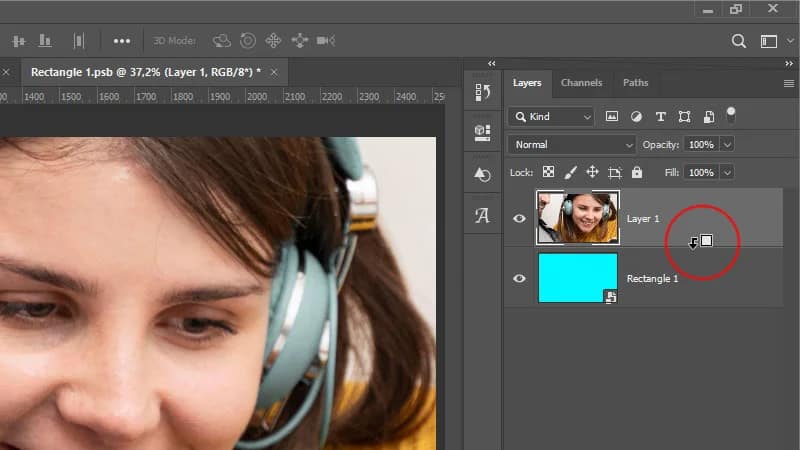This screenshot has width=800, height=450.
Task: Select the 3D scale video camera icon
Action: click(326, 41)
